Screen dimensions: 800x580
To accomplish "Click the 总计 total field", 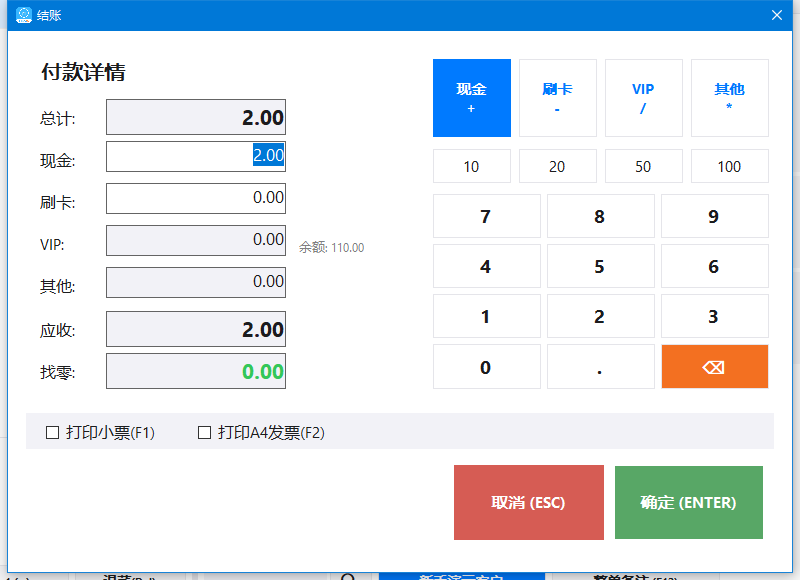I will tap(196, 117).
